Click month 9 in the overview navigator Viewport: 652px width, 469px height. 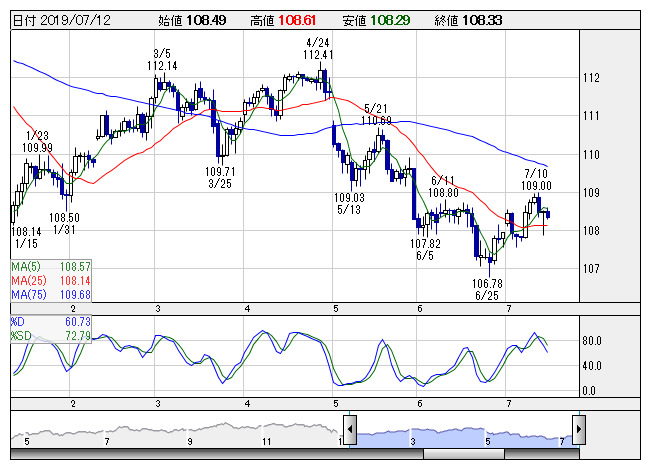pyautogui.click(x=190, y=441)
